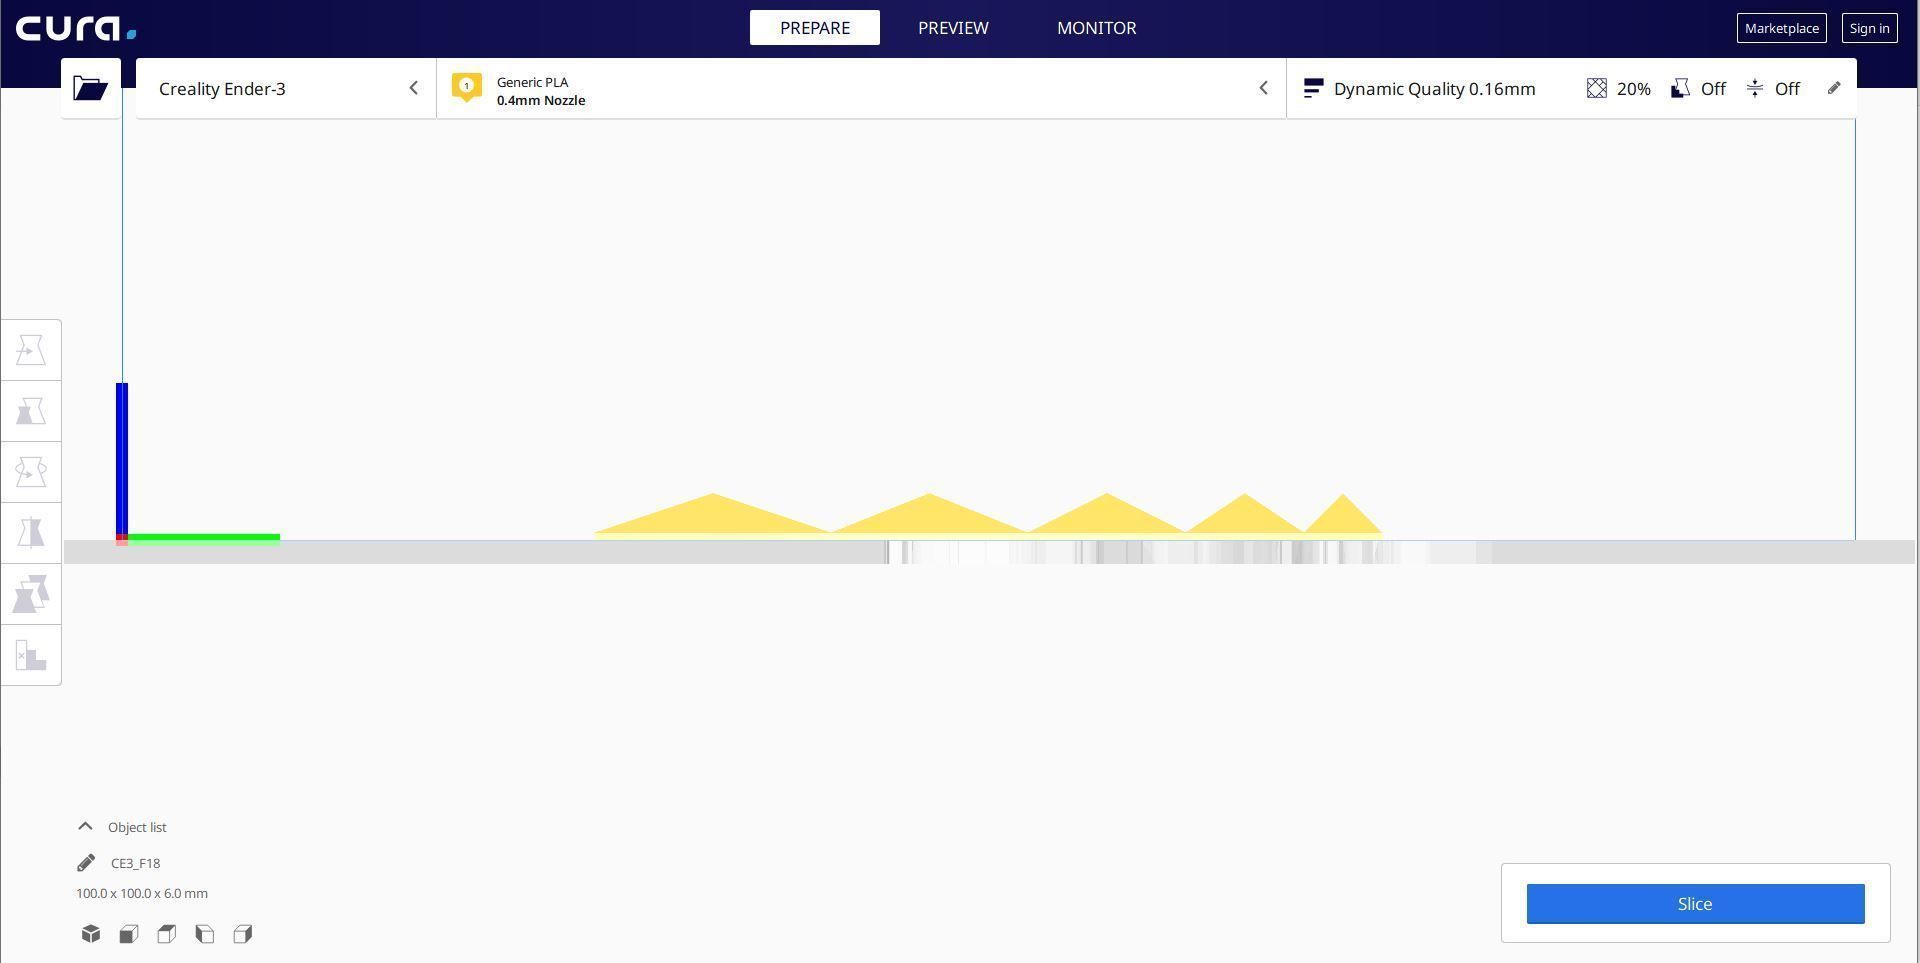Image resolution: width=1920 pixels, height=963 pixels.
Task: Switch to the PREVIEW stage
Action: (953, 28)
